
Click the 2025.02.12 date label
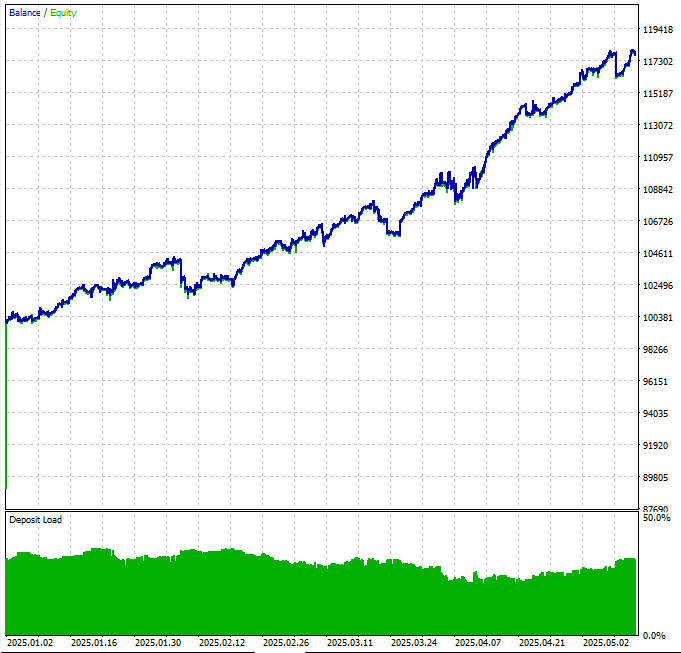[222, 643]
